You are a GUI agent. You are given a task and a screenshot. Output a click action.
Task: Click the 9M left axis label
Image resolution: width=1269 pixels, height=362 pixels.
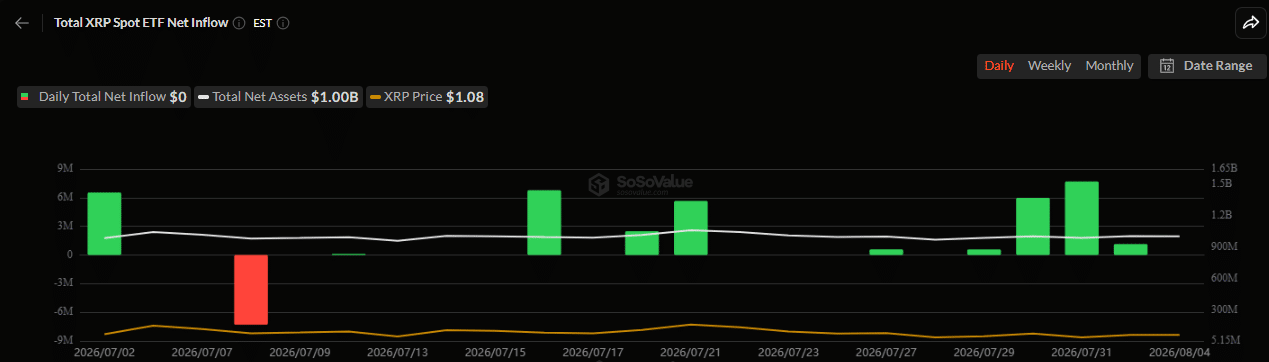click(64, 168)
